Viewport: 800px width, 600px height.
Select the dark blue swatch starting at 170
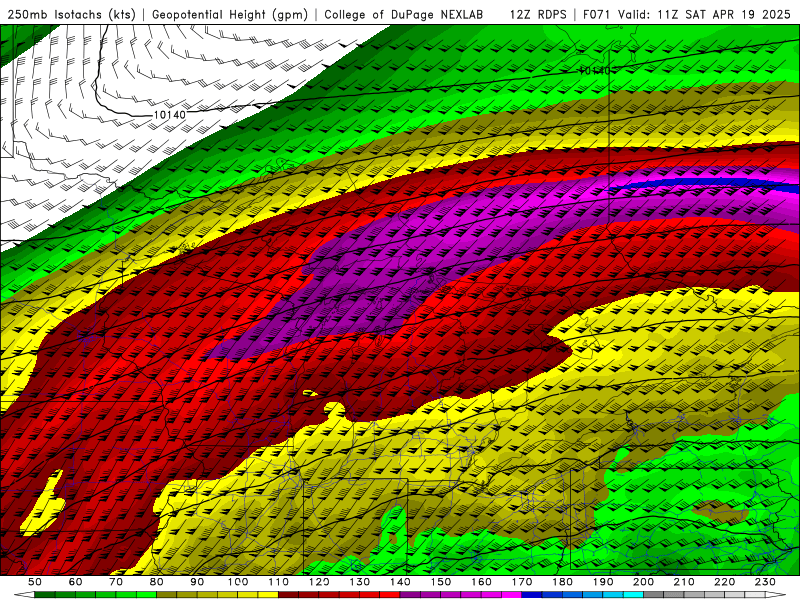point(532,595)
